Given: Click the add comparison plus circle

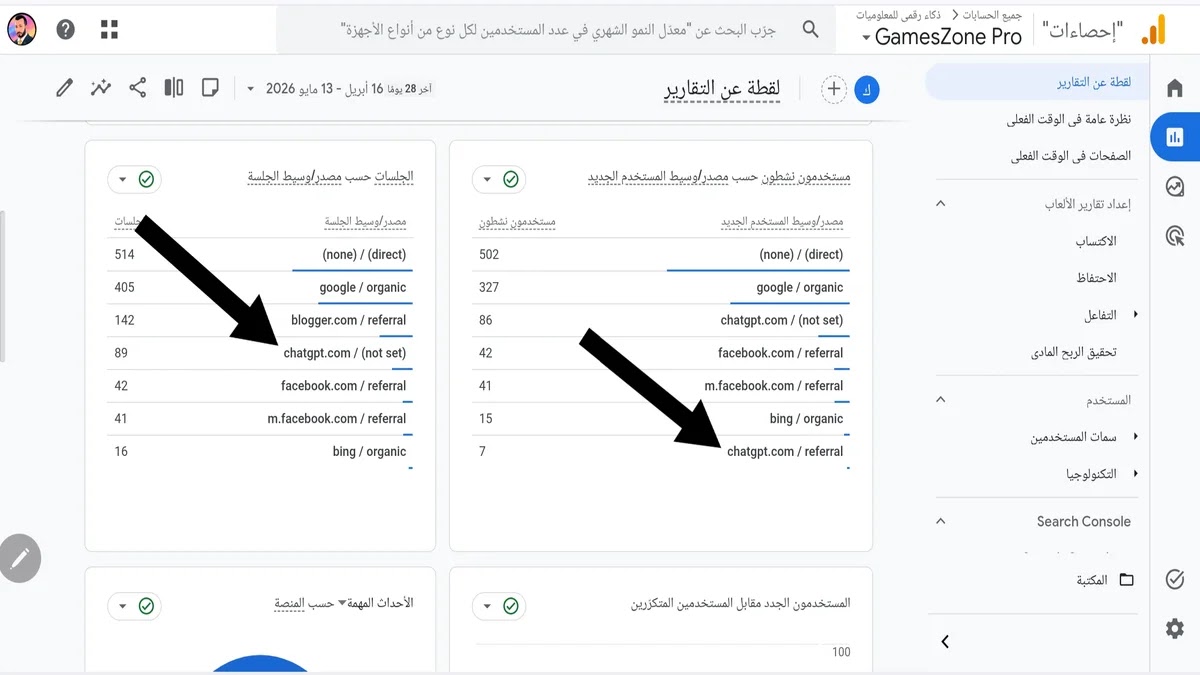Looking at the screenshot, I should (834, 89).
